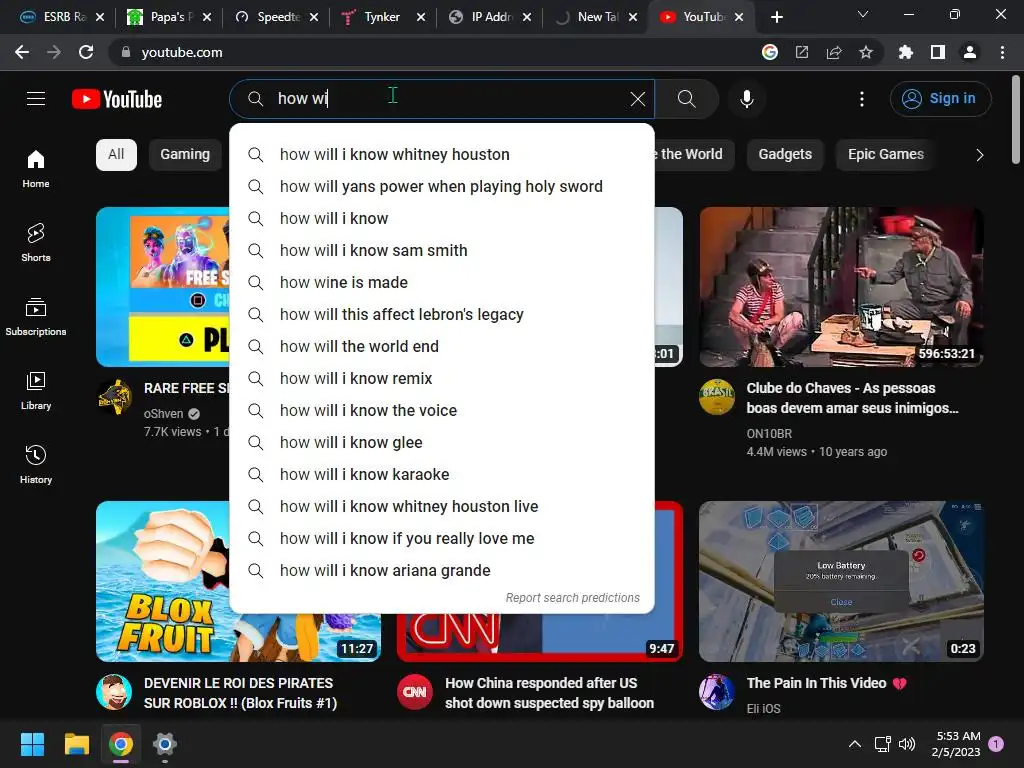Choose 'how will i know whitney houston live'
The height and width of the screenshot is (768, 1024).
point(442,506)
